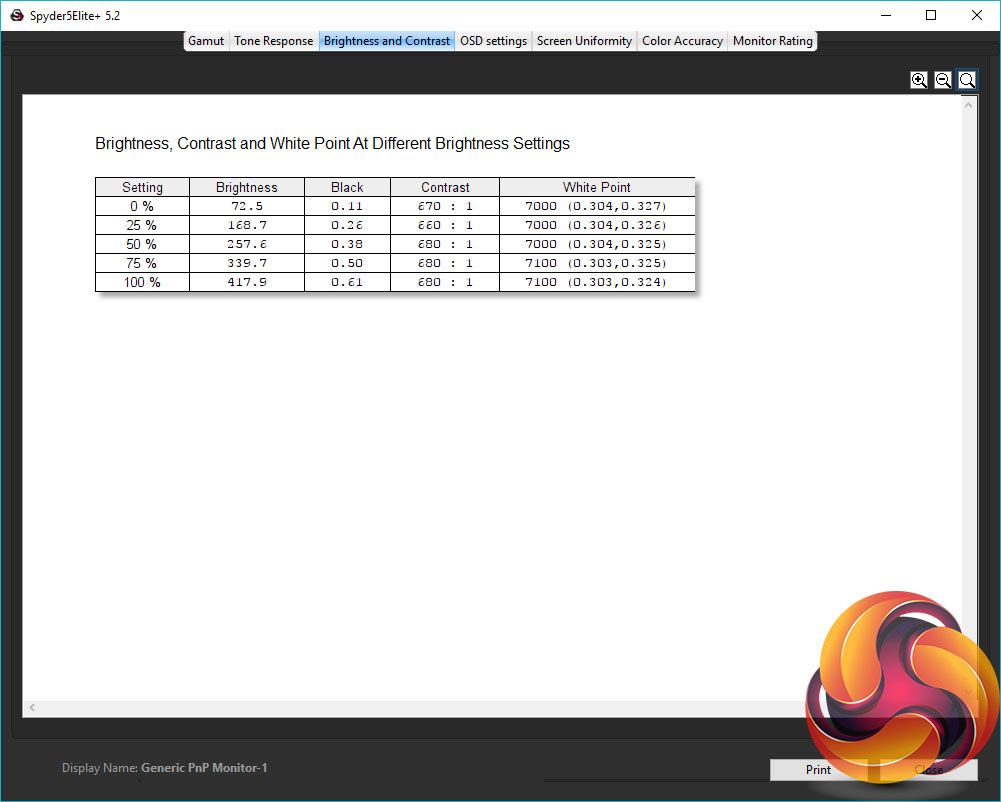Viewport: 1001px width, 802px height.
Task: Click the horizontal scrollbar track under the report
Action: [x=421, y=707]
